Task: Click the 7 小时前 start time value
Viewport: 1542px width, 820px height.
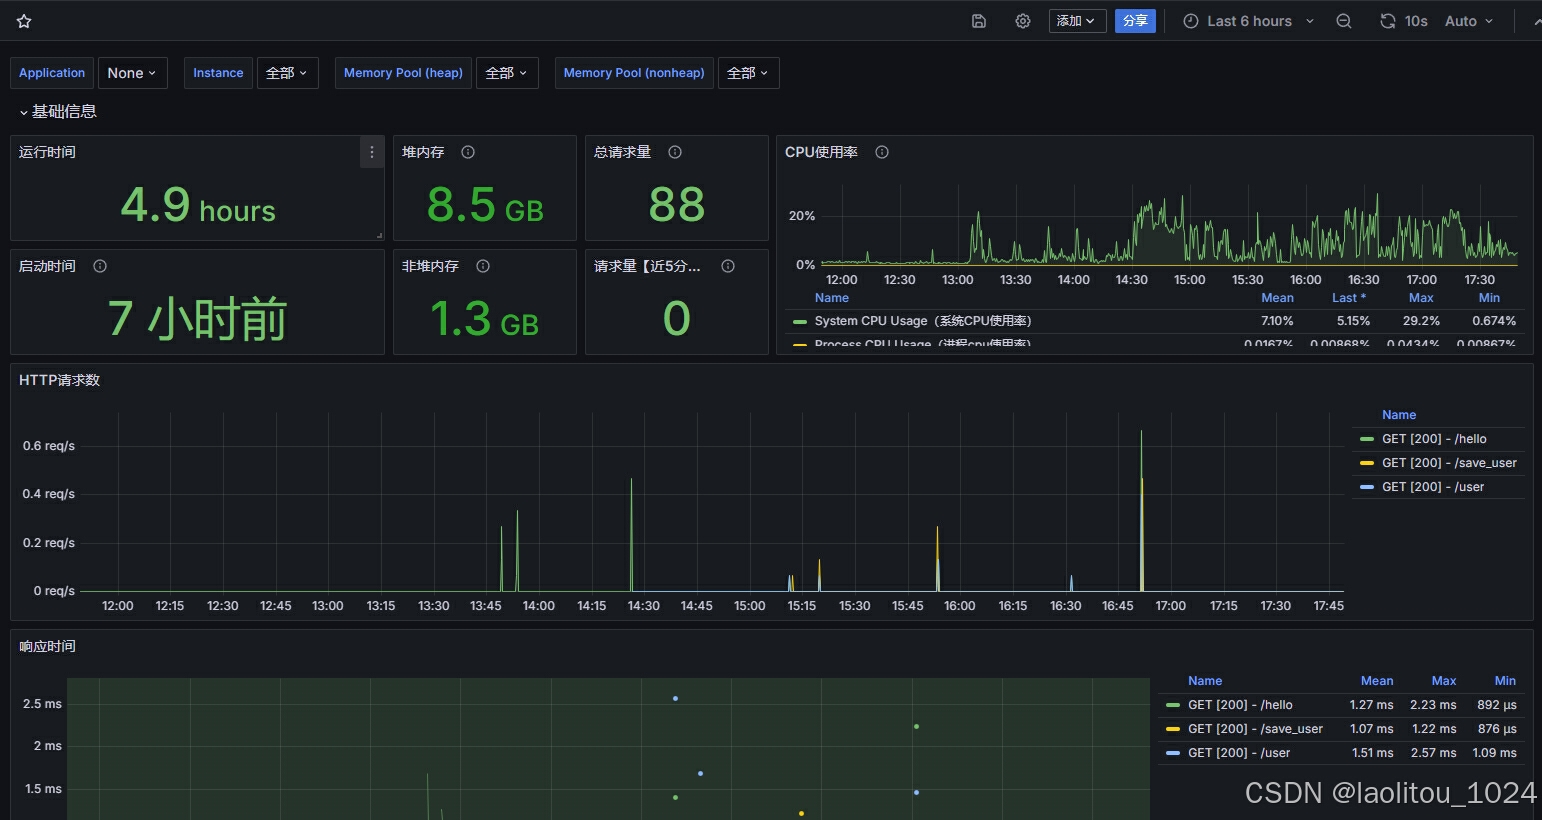Action: point(197,319)
